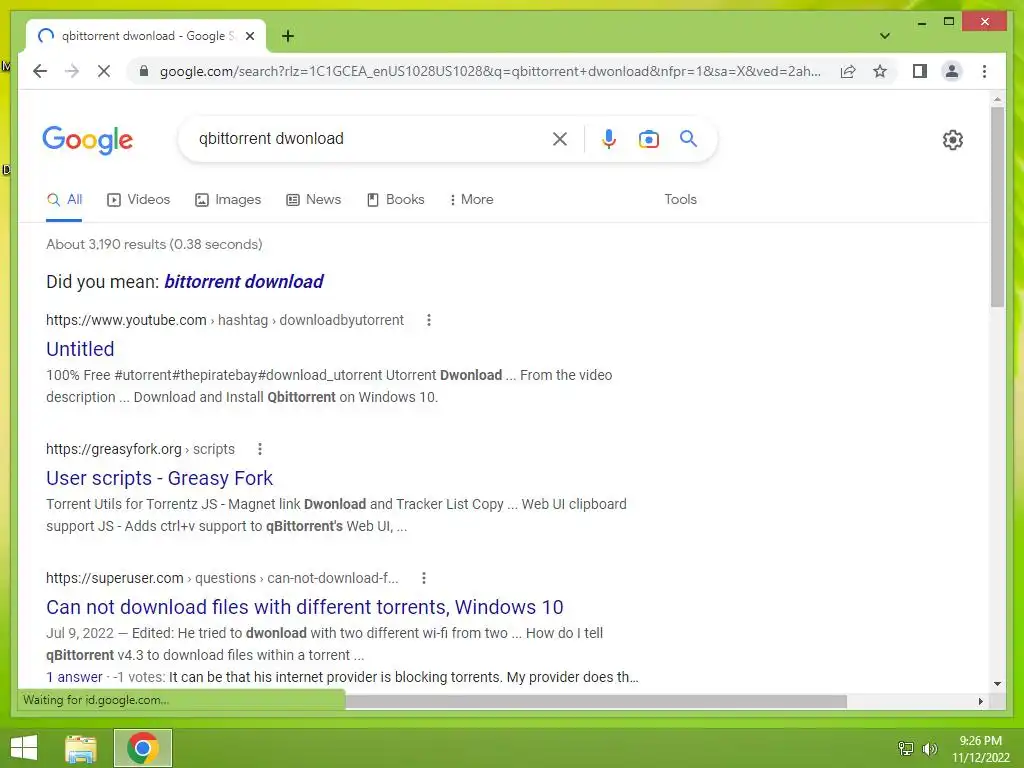1024x768 pixels.
Task: Open Chrome three-dot menu
Action: (x=984, y=71)
